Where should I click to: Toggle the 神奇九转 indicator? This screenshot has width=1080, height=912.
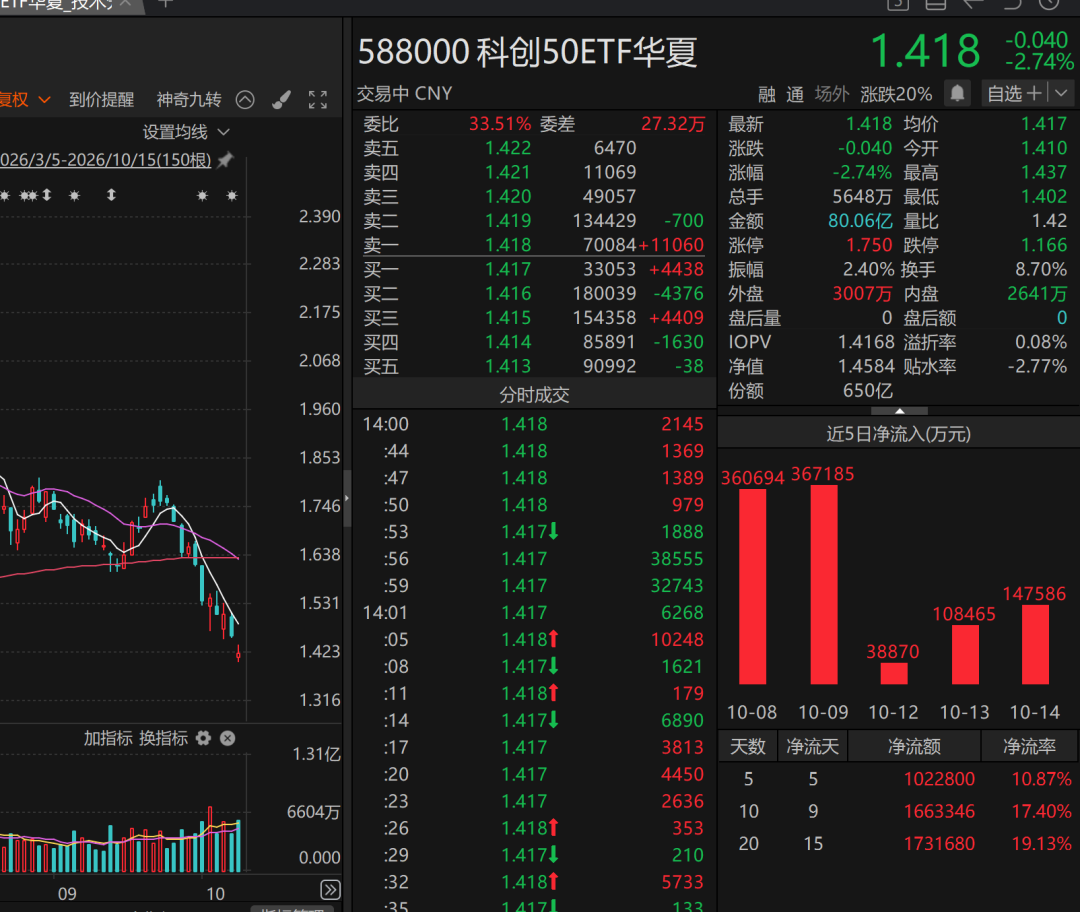point(189,100)
